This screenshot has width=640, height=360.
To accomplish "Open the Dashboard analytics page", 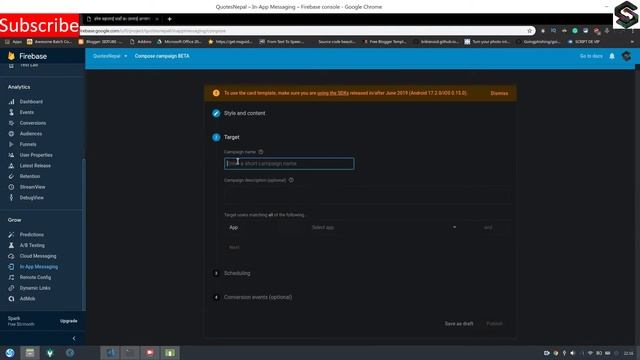I will pyautogui.click(x=31, y=102).
